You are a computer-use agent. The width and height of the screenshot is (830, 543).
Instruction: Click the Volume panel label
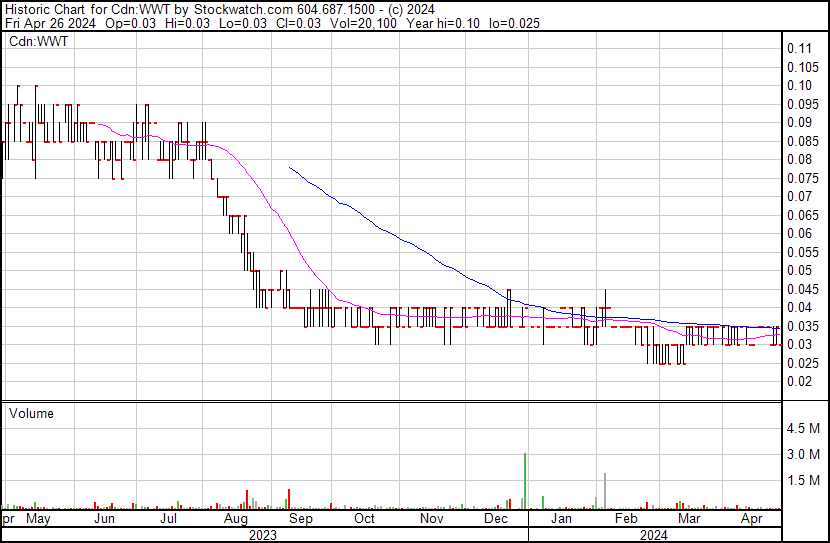click(31, 413)
